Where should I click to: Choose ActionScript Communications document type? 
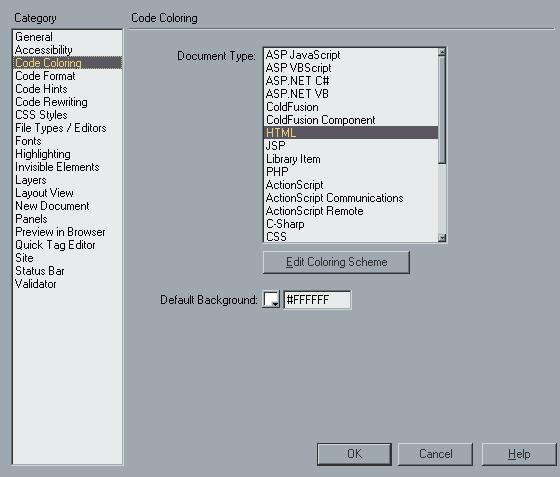point(351,198)
